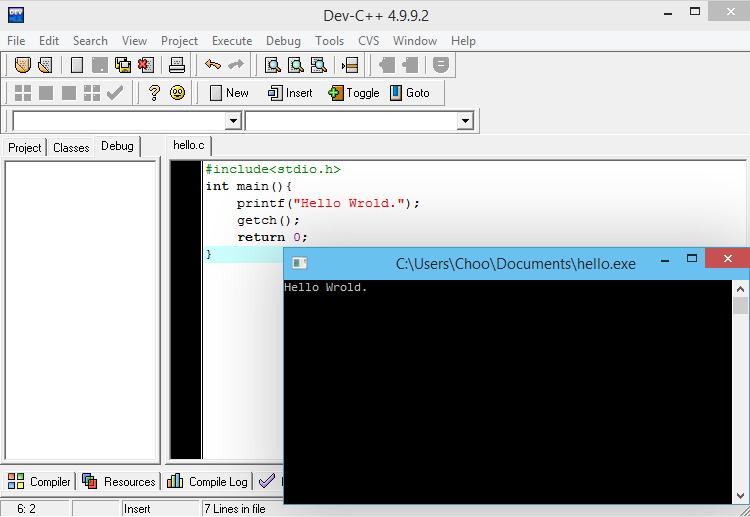The height and width of the screenshot is (517, 750).
Task: Minimize the hello.exe console window
Action: coord(665,260)
